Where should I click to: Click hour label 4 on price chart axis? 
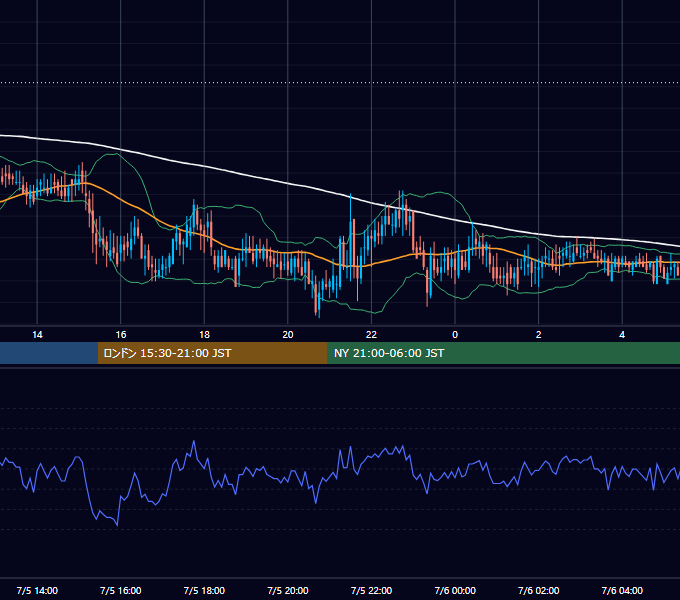622,335
